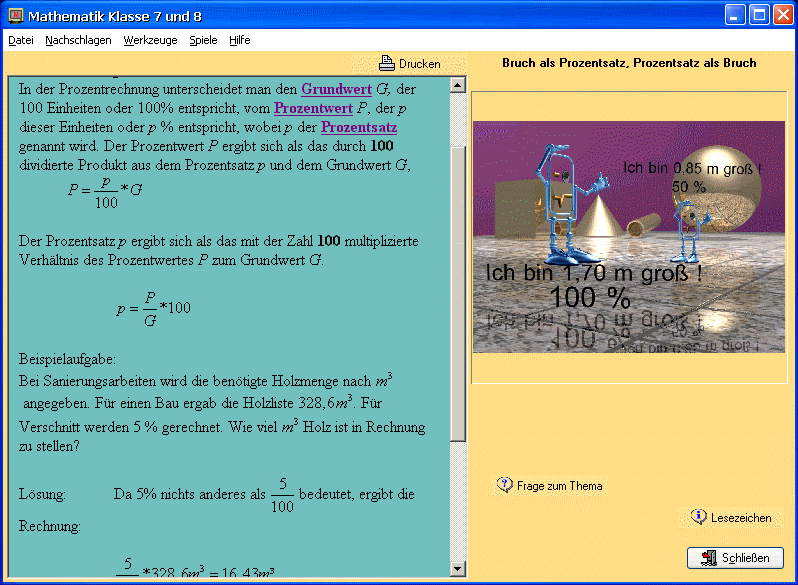Click the scrollbar down arrow in text panel
The width and height of the screenshot is (798, 585).
pyautogui.click(x=458, y=569)
